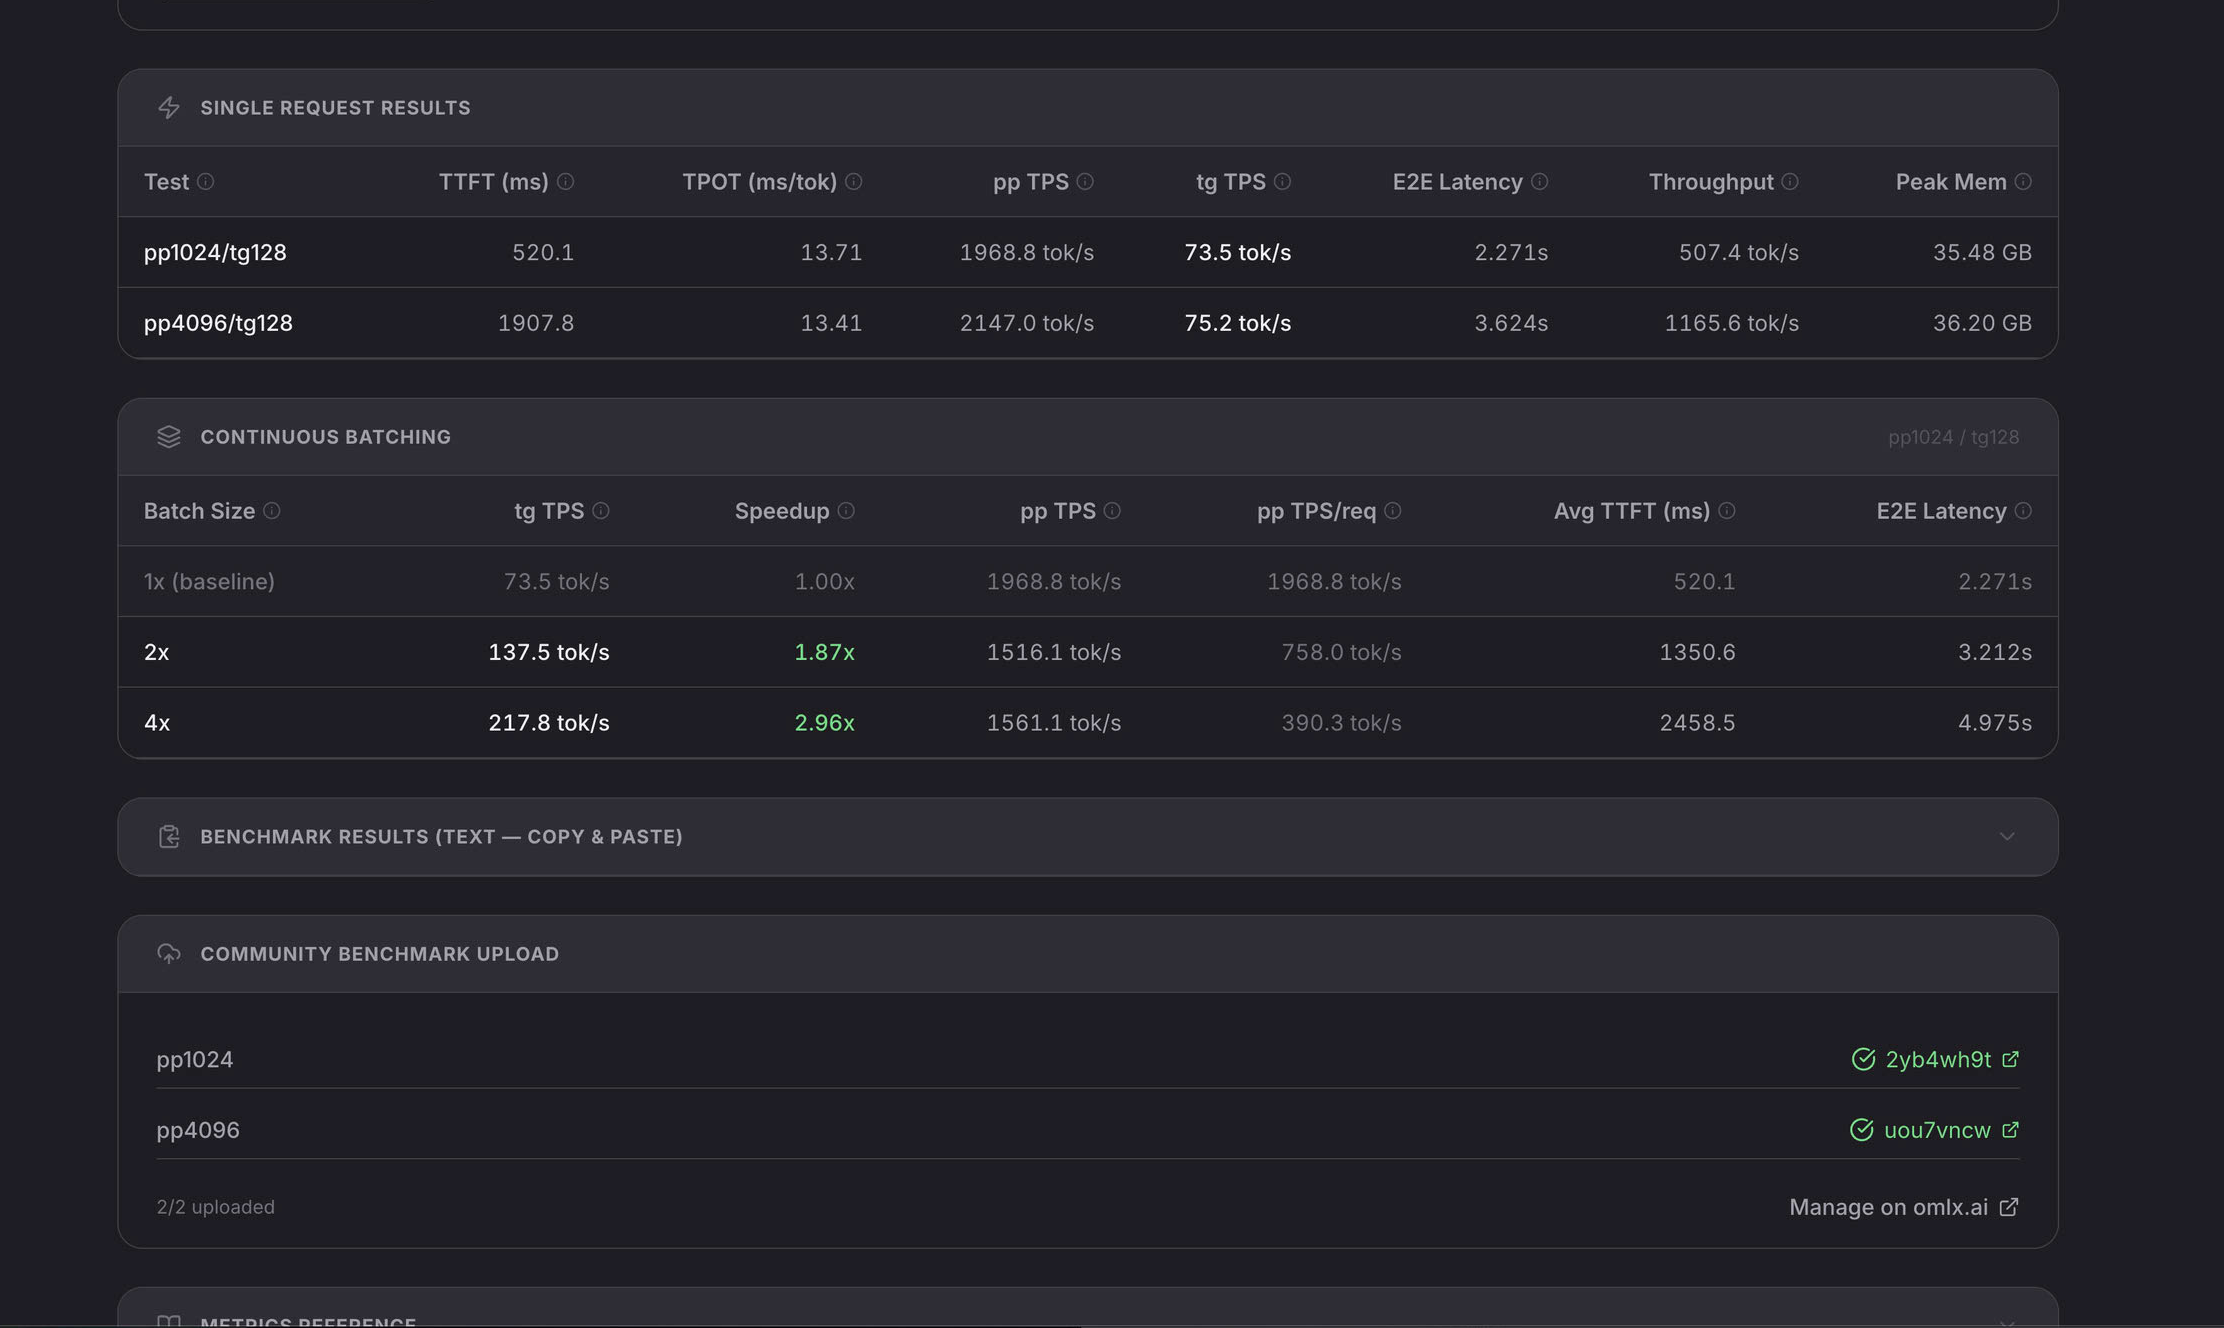Select the pp1024/tg128 test row label
This screenshot has height=1328, width=2224.
[x=215, y=253]
